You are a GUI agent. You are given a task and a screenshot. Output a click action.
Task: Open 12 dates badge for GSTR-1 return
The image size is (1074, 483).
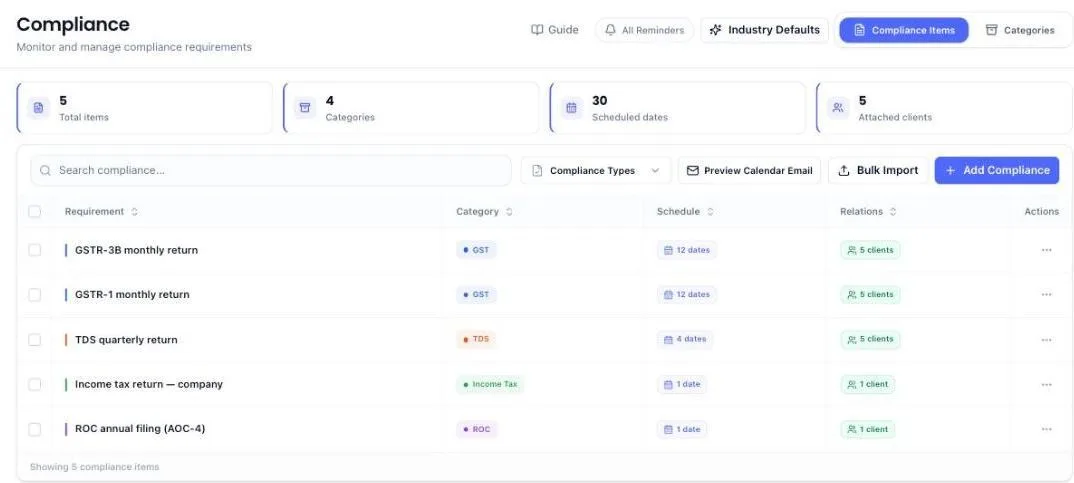coord(686,295)
